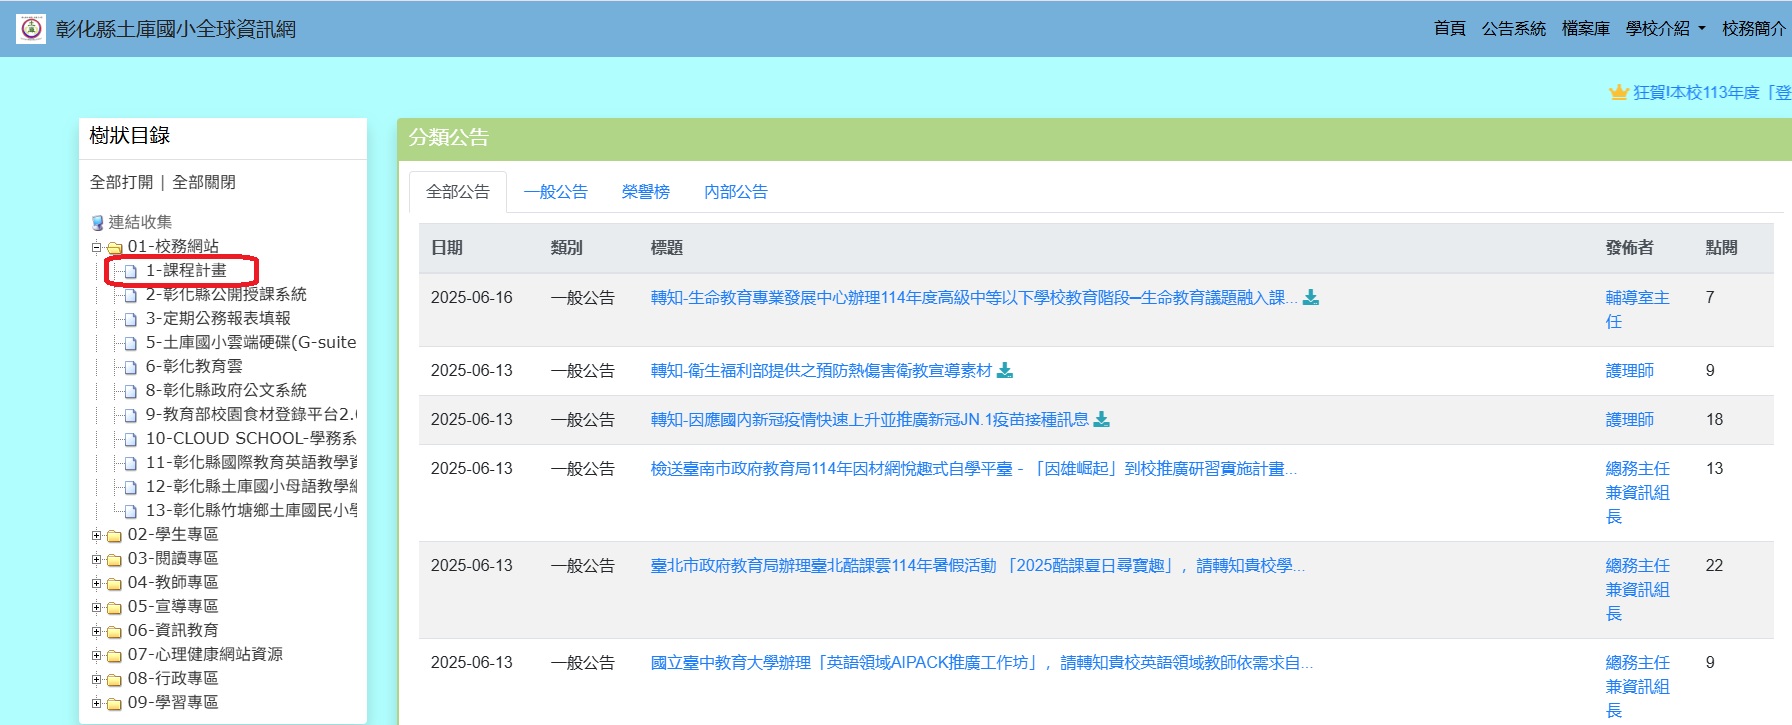Click the page icon beside 6-彰化教育雲
The width and height of the screenshot is (1792, 725).
(130, 367)
